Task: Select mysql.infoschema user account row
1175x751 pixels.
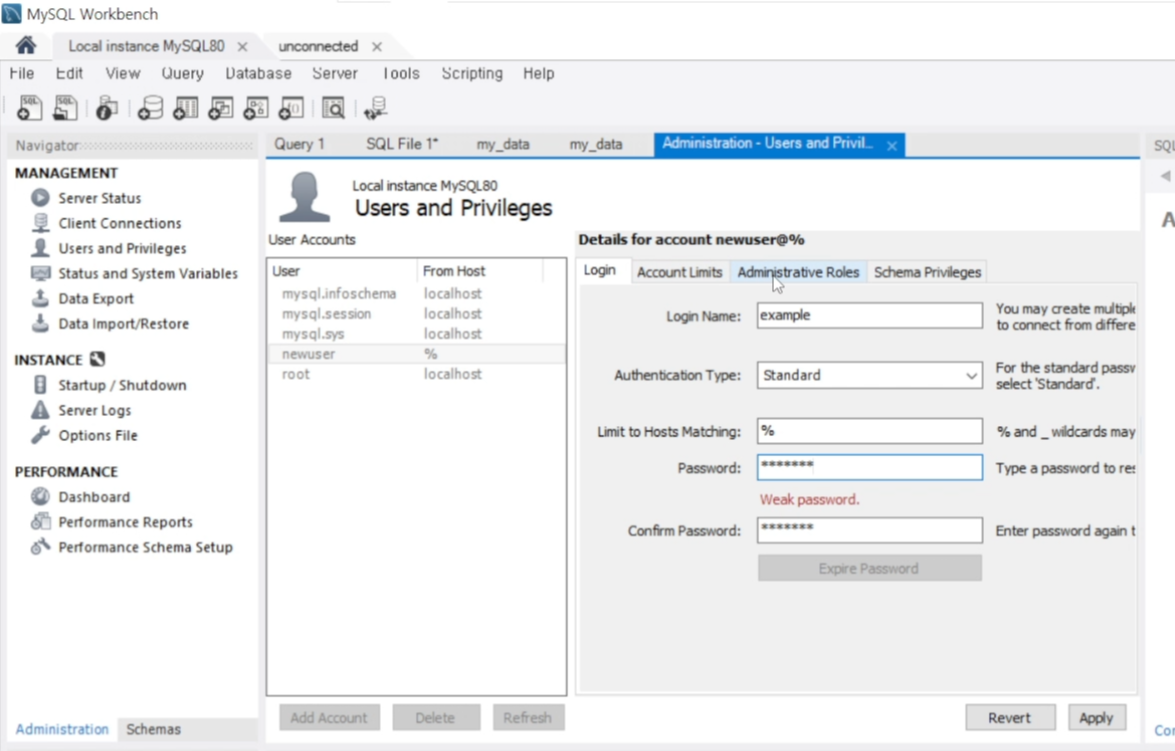Action: click(x=416, y=294)
